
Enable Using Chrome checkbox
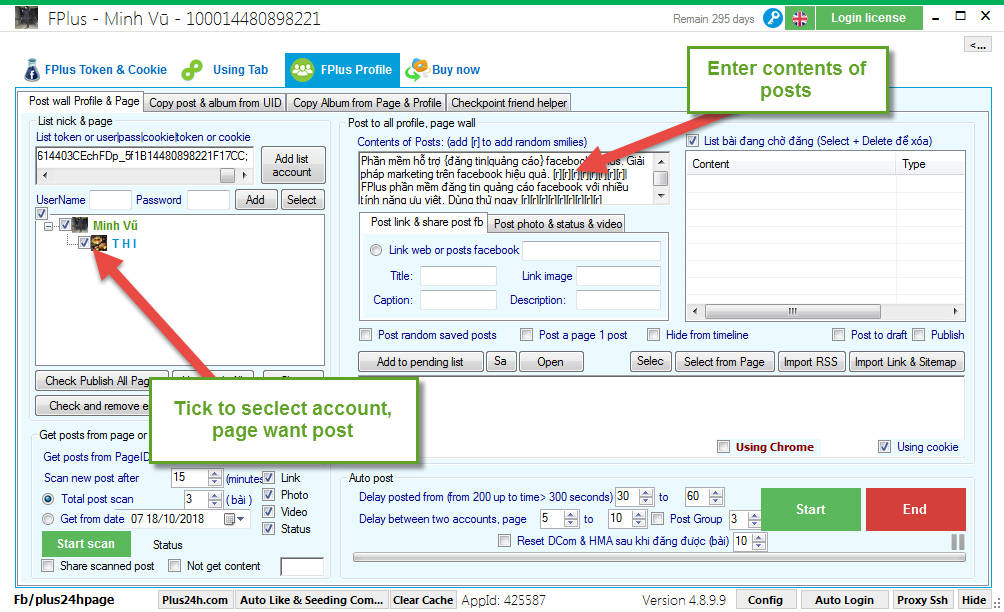pos(724,447)
